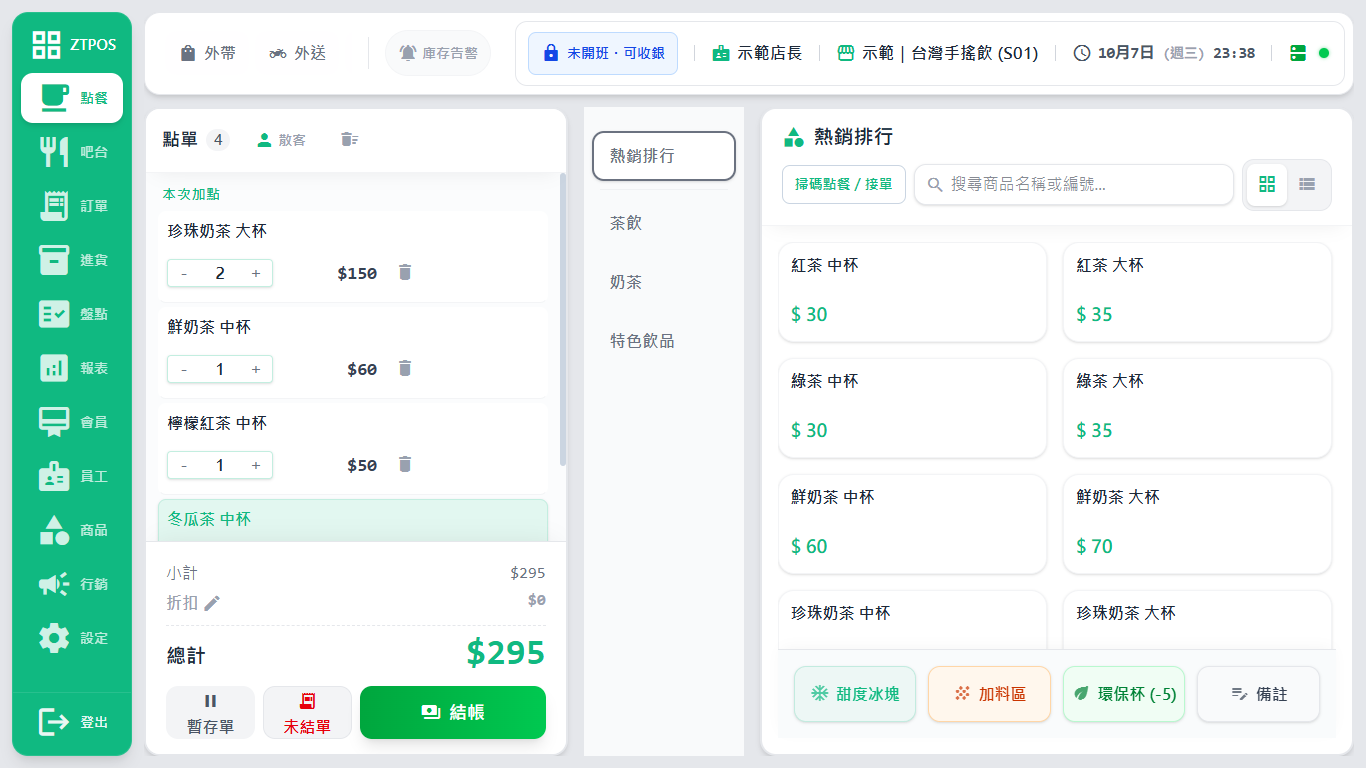Go to the 報表 reports page
Viewport: 1366px width, 768px height.
point(72,368)
